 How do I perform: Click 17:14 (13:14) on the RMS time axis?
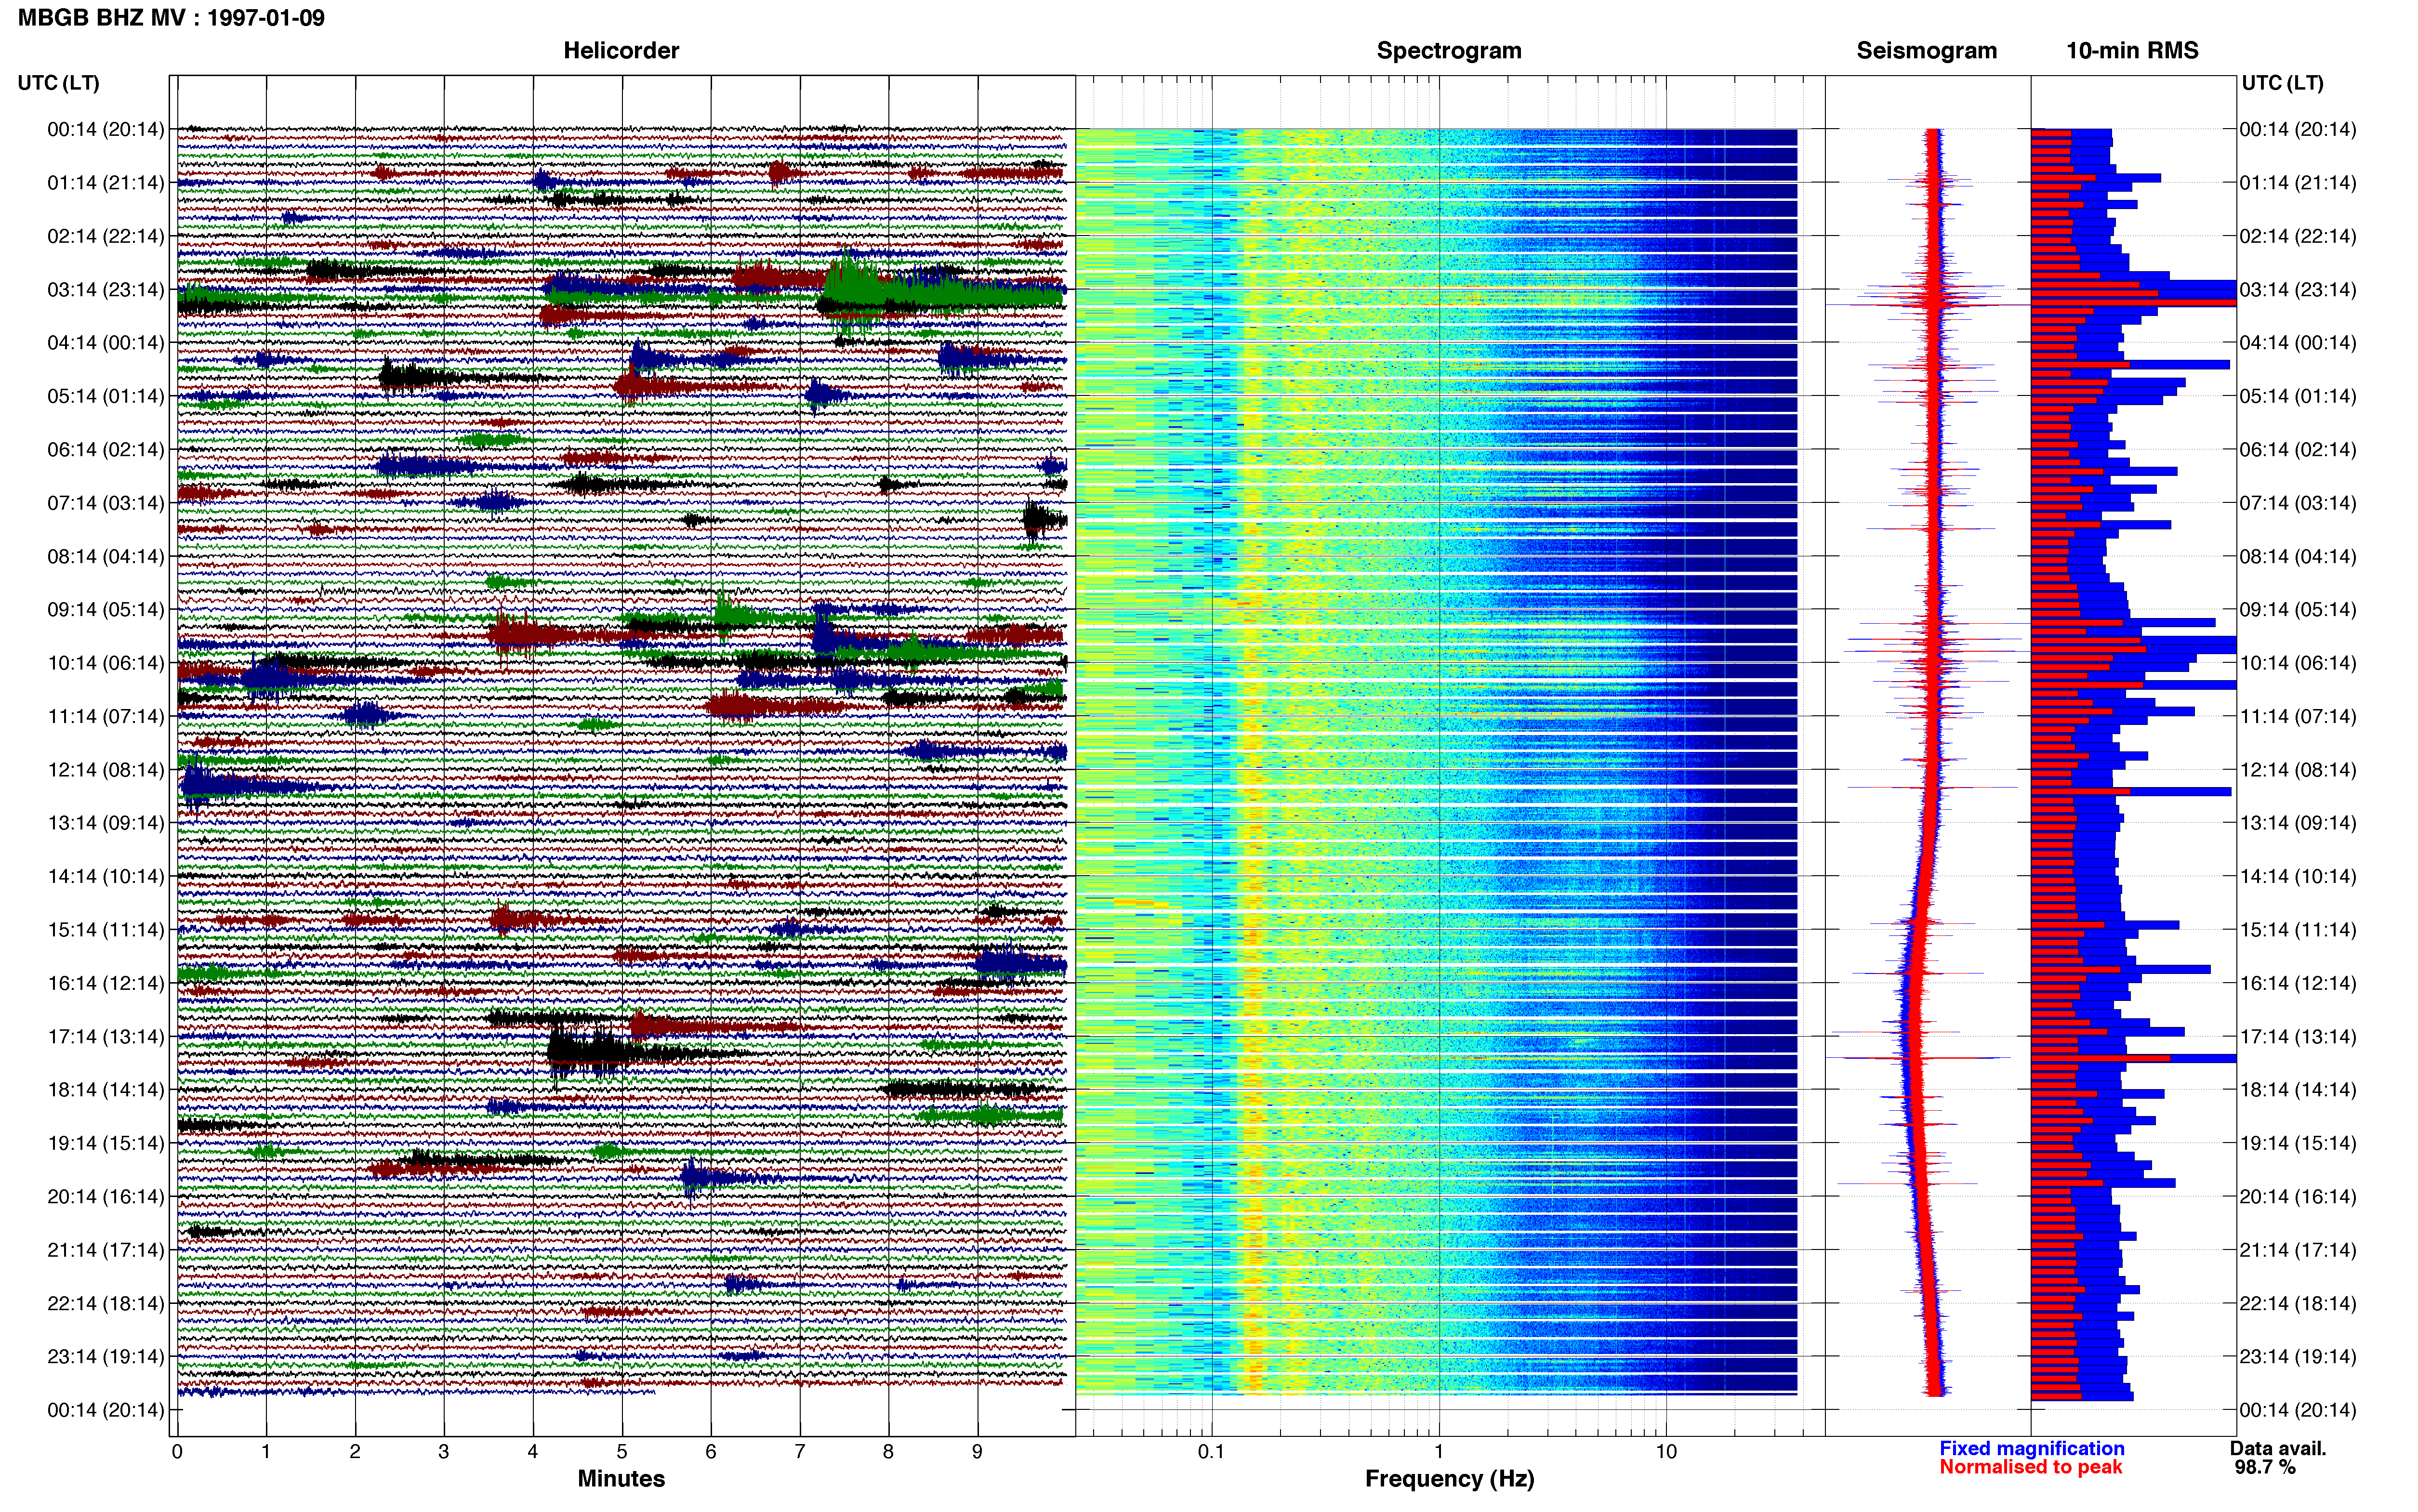pos(2298,1037)
